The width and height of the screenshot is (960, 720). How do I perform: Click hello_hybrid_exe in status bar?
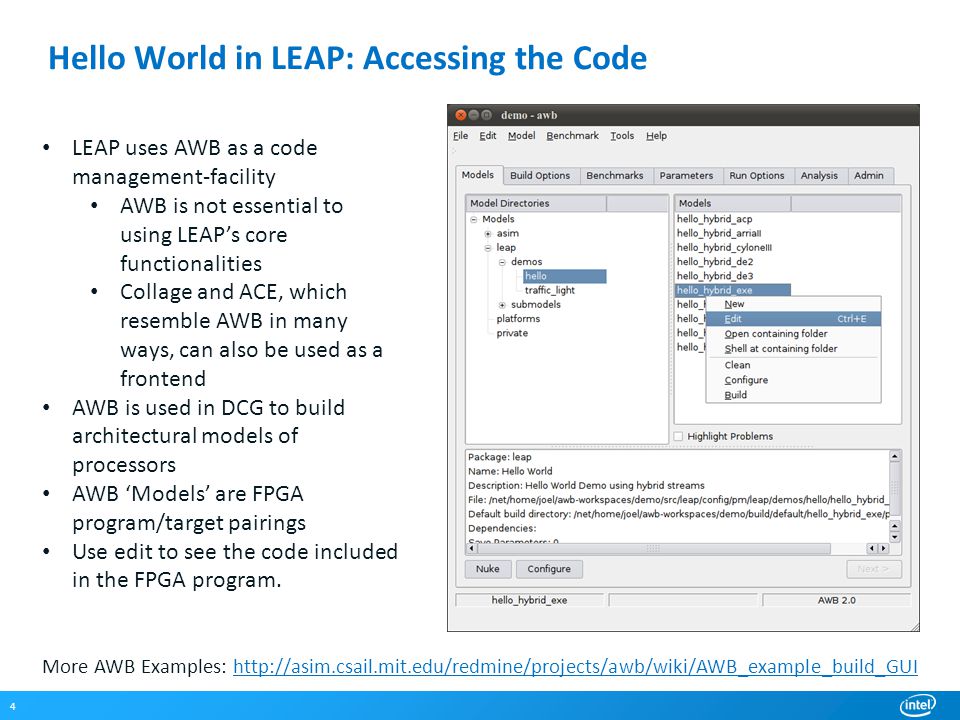(530, 601)
